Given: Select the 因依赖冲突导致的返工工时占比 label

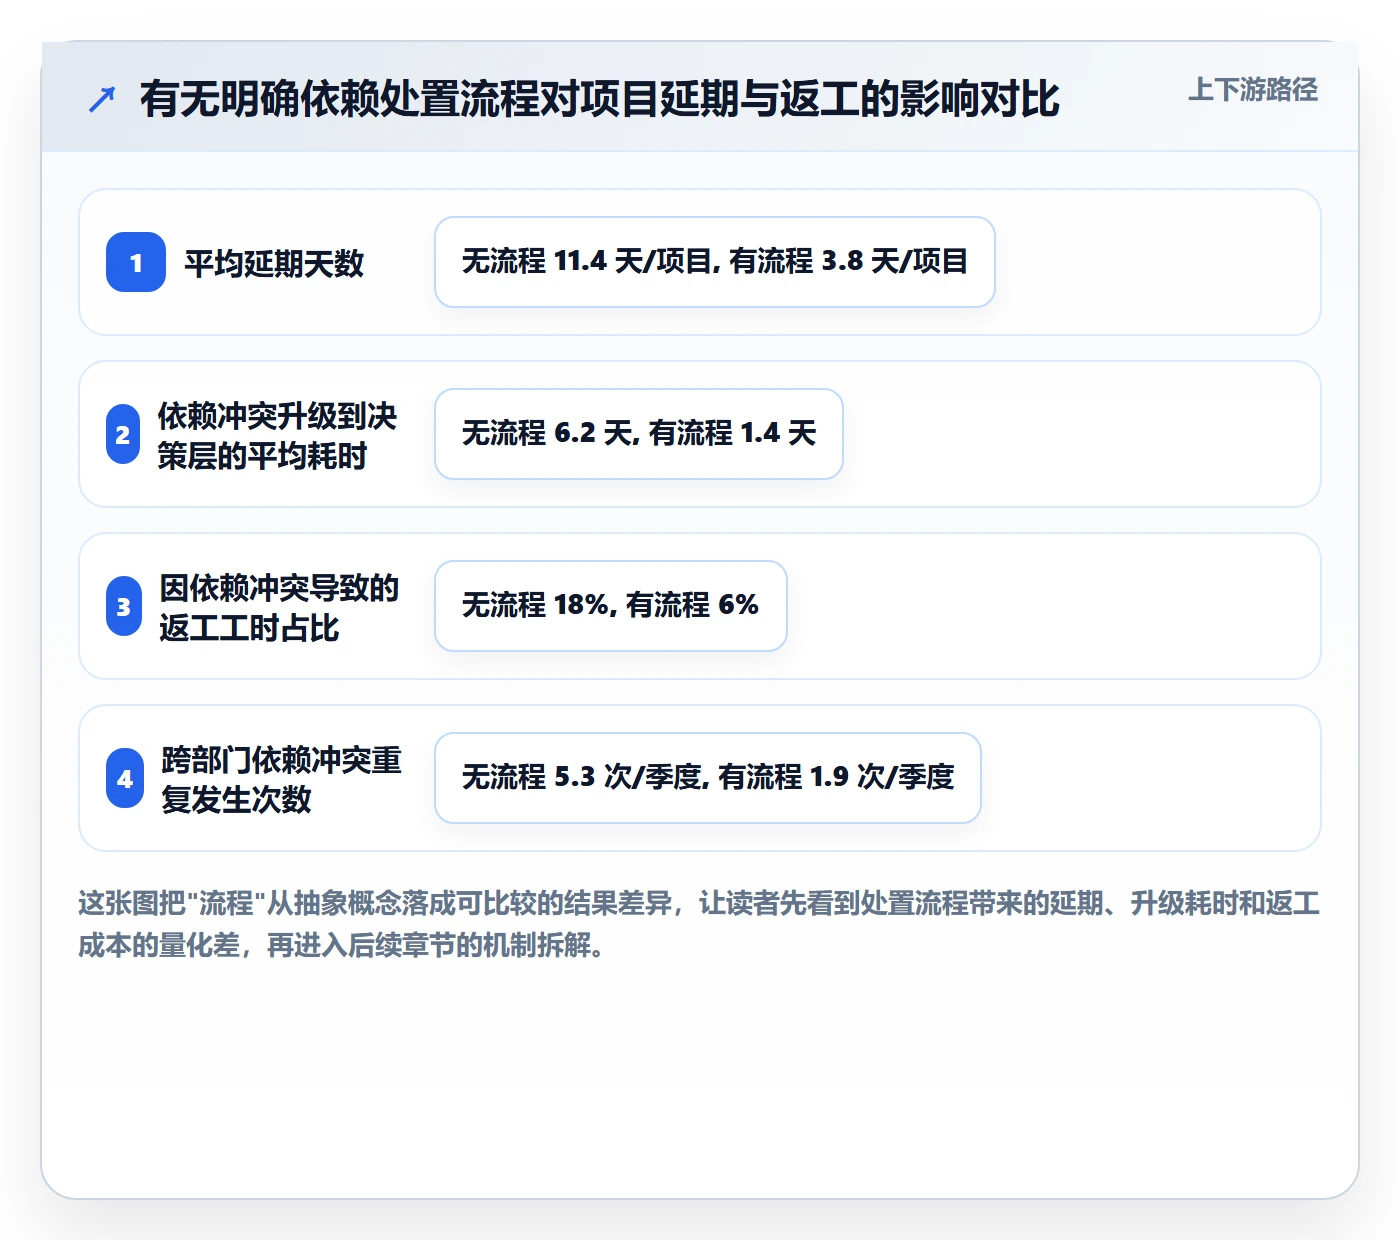Looking at the screenshot, I should click(x=279, y=607).
